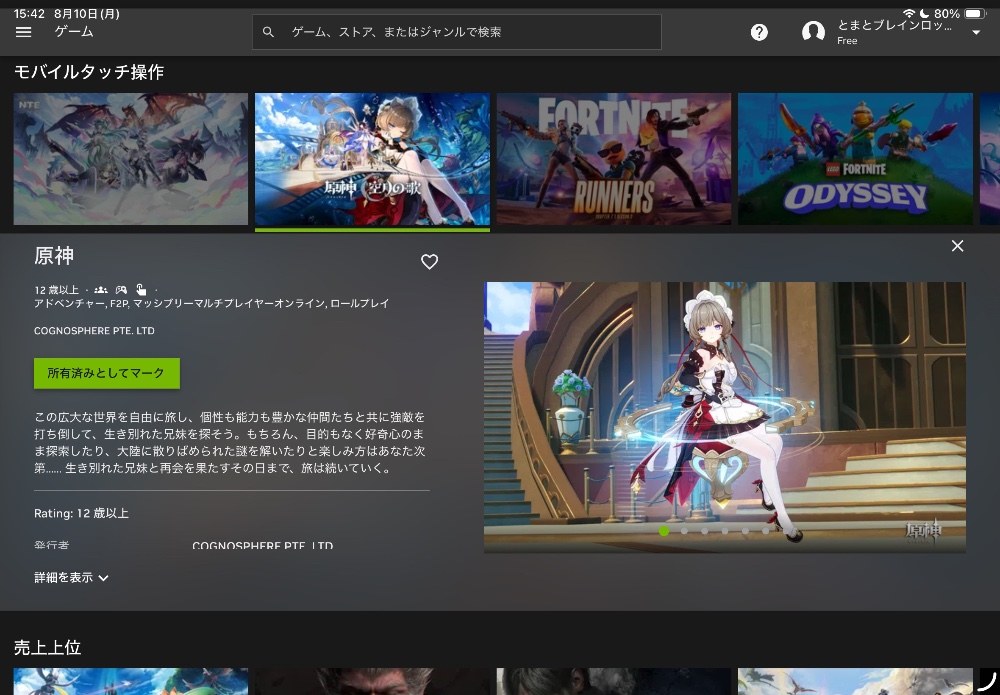Open the LEGO Fortnite Odyssey tile
The width and height of the screenshot is (1000, 695).
pos(855,159)
